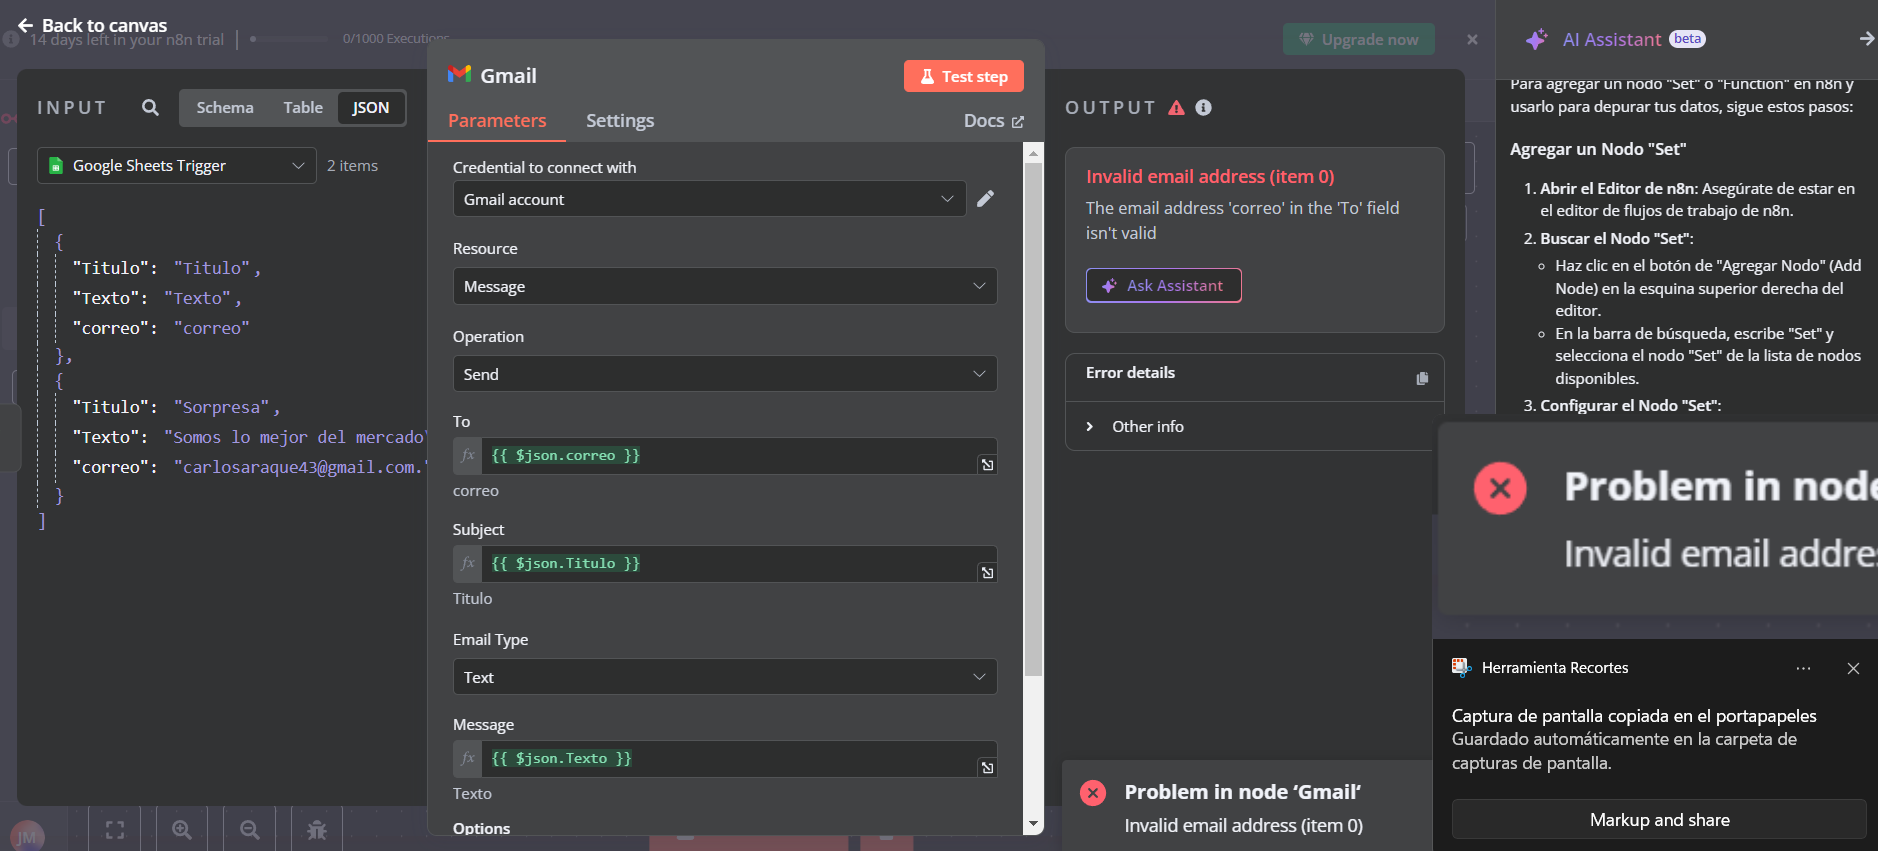
Task: Click the beta badge next to AI Assistant
Action: 1687,39
